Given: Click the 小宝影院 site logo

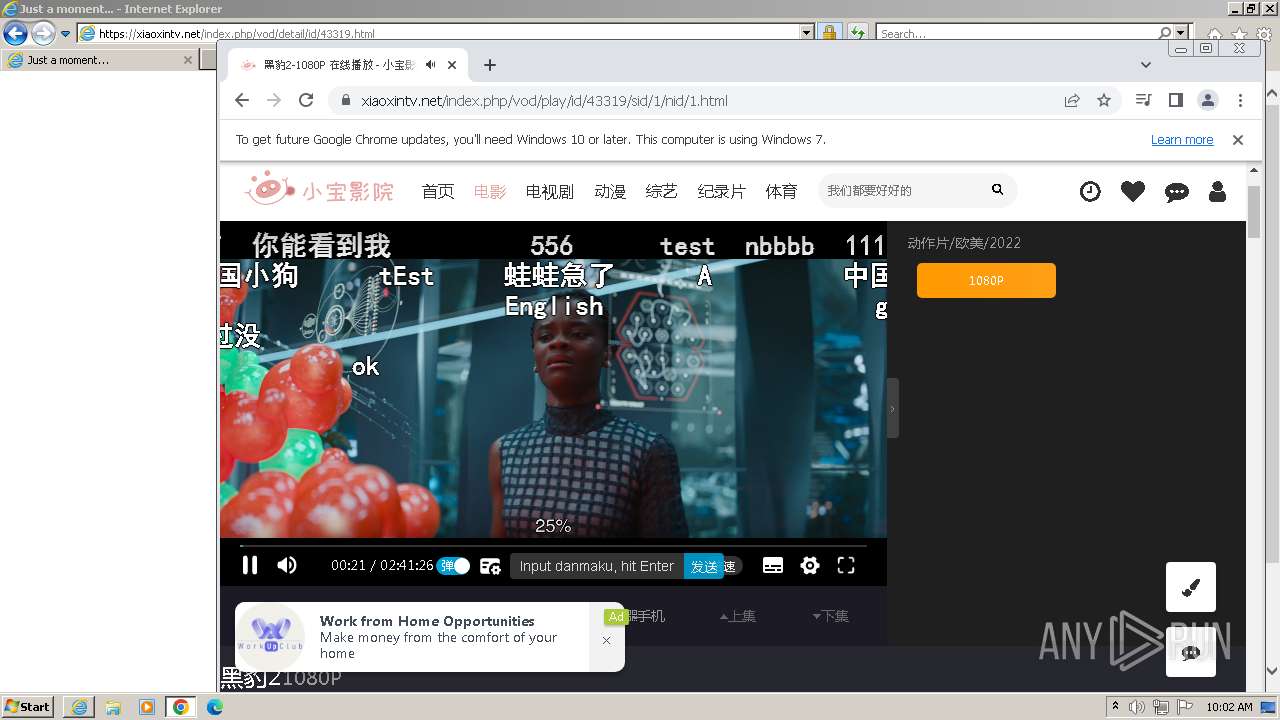Looking at the screenshot, I should (x=320, y=189).
